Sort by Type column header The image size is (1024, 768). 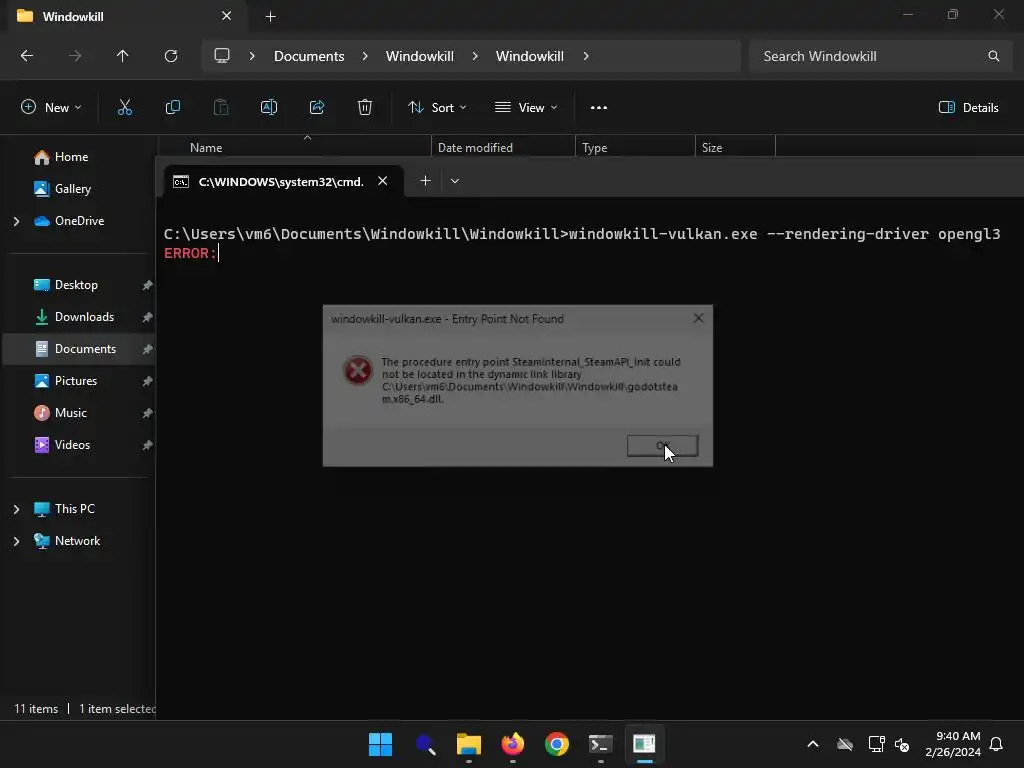click(x=635, y=147)
